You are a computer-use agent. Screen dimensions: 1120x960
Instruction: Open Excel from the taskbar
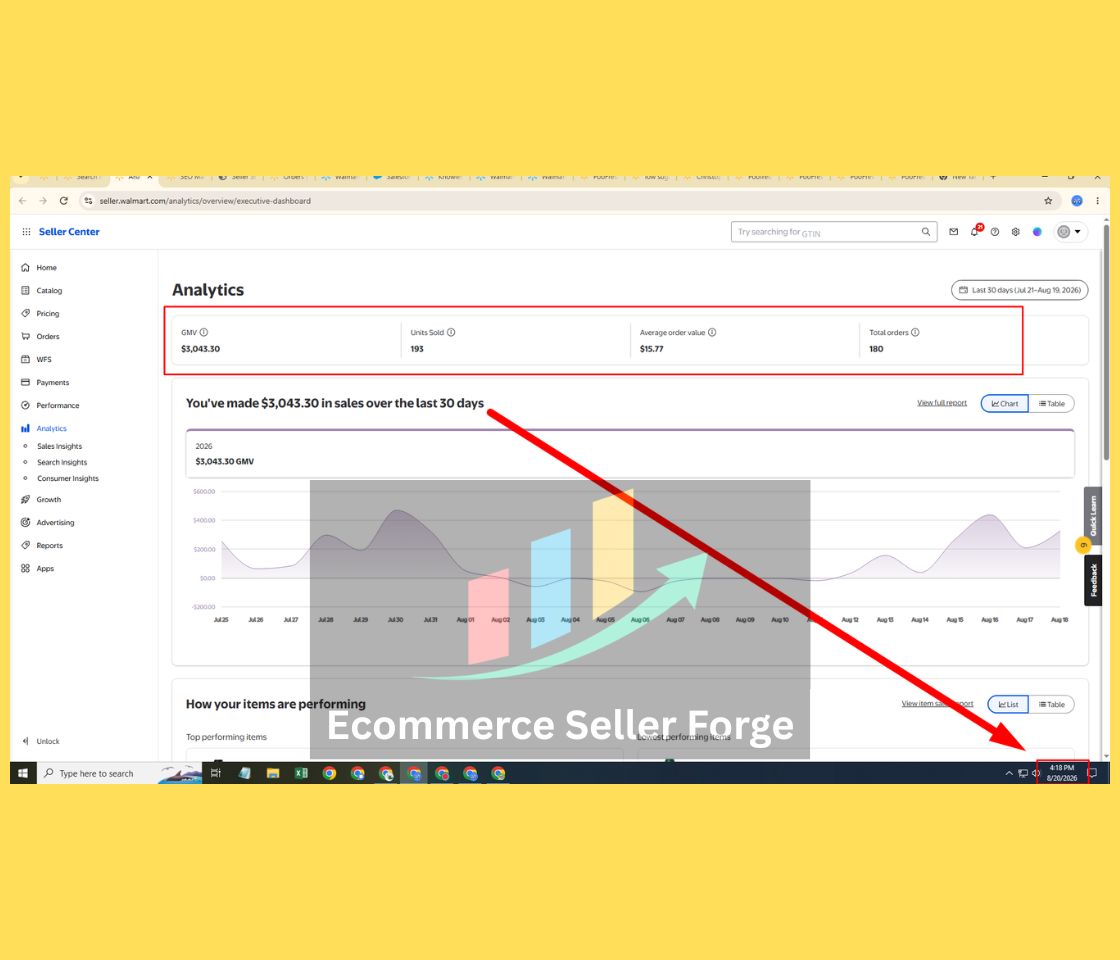click(301, 774)
